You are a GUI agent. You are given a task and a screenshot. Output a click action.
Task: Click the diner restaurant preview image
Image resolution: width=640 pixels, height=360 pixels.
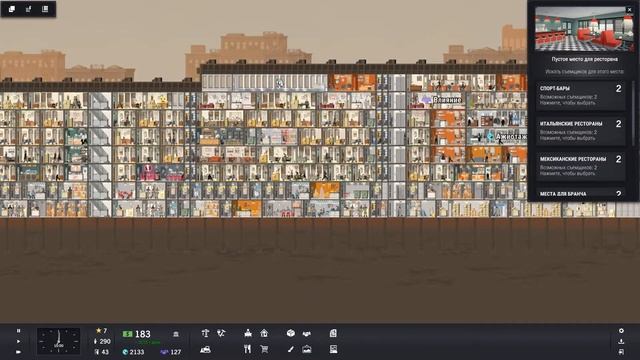point(584,29)
